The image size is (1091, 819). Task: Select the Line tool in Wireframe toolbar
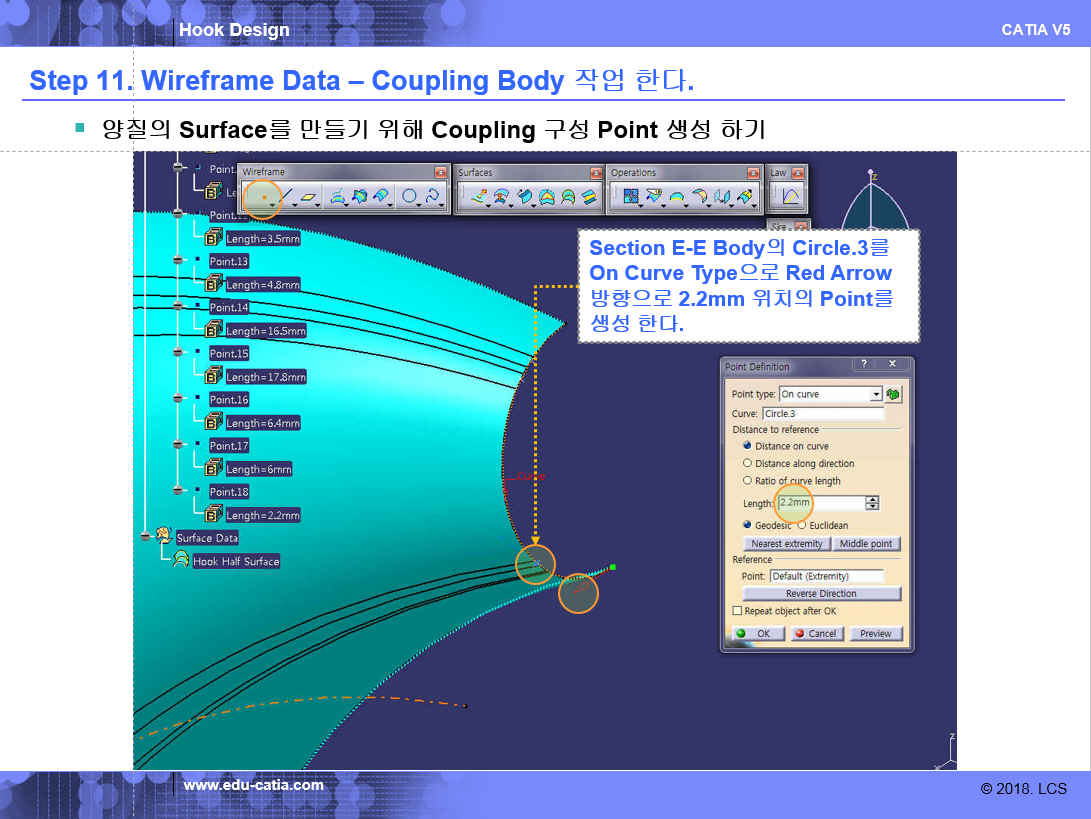coord(287,198)
